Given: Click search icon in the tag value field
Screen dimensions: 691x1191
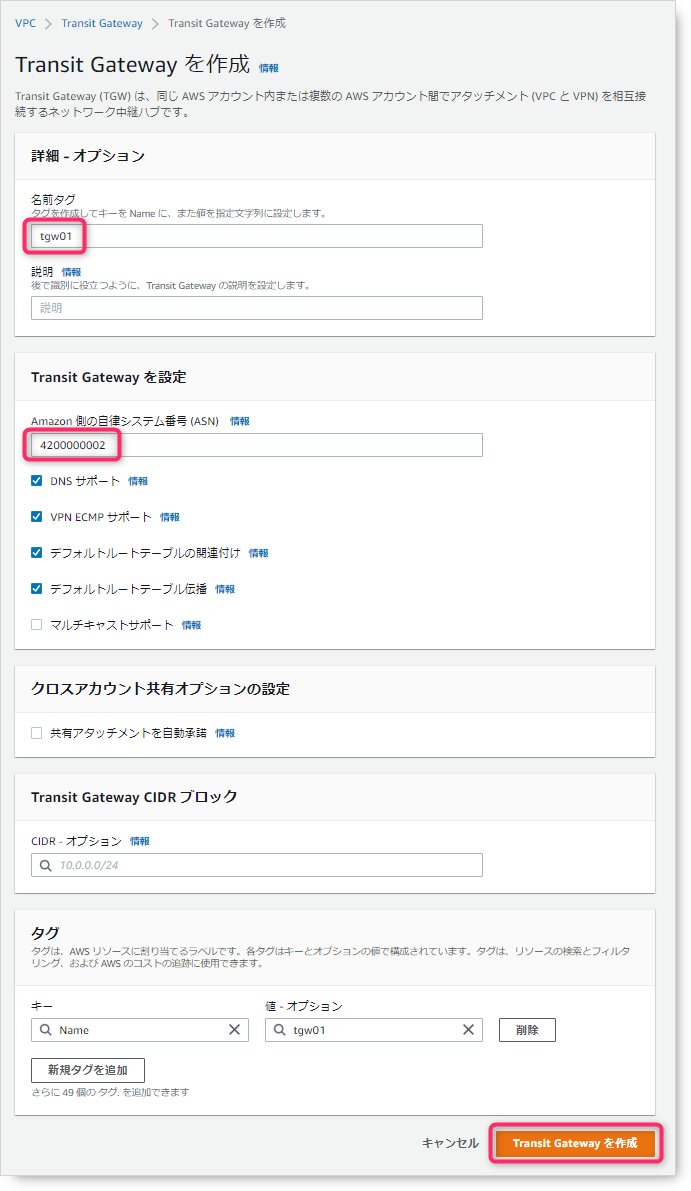Looking at the screenshot, I should tap(279, 1030).
